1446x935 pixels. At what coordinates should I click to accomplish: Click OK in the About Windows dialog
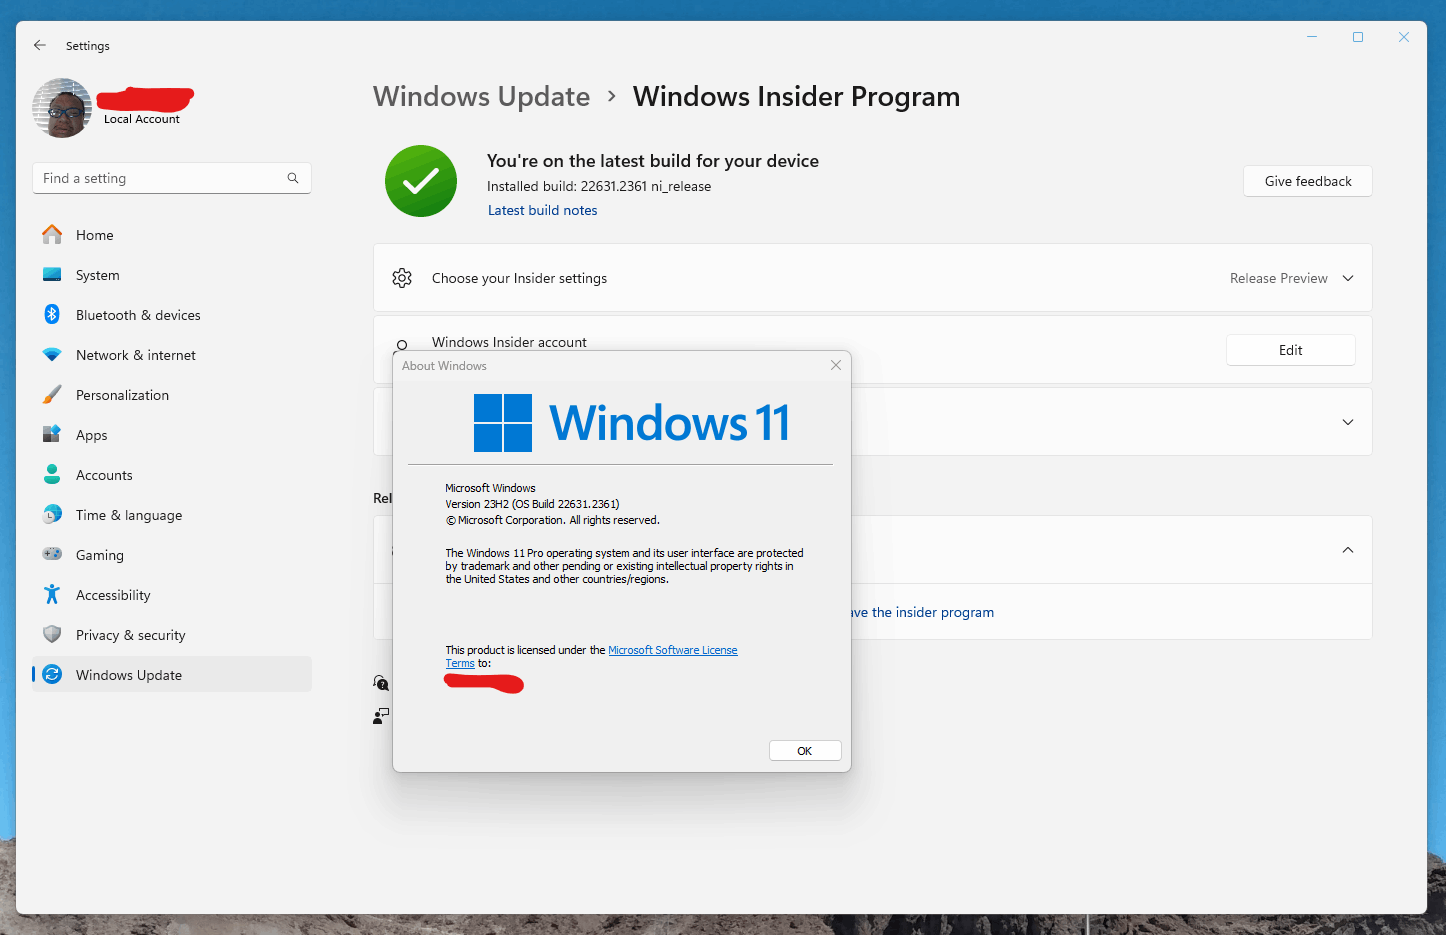click(x=805, y=751)
